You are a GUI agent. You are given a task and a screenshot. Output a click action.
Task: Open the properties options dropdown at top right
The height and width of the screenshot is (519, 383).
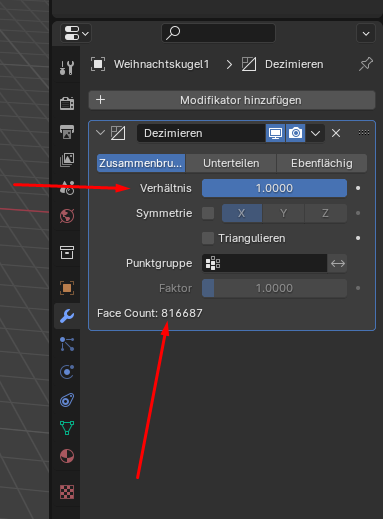point(366,33)
